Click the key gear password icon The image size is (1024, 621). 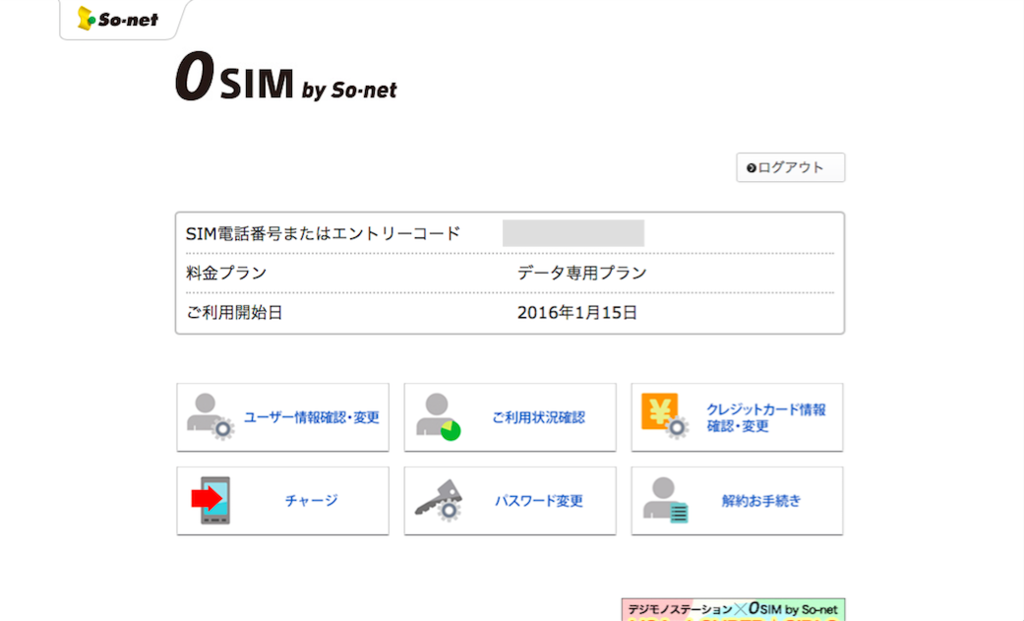coord(439,500)
